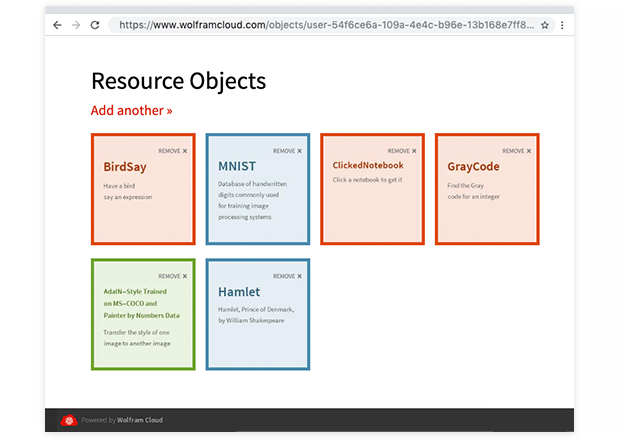This screenshot has width=620, height=440.
Task: Click 'Hamlet, Prince of Denmark' description
Action: (x=256, y=315)
